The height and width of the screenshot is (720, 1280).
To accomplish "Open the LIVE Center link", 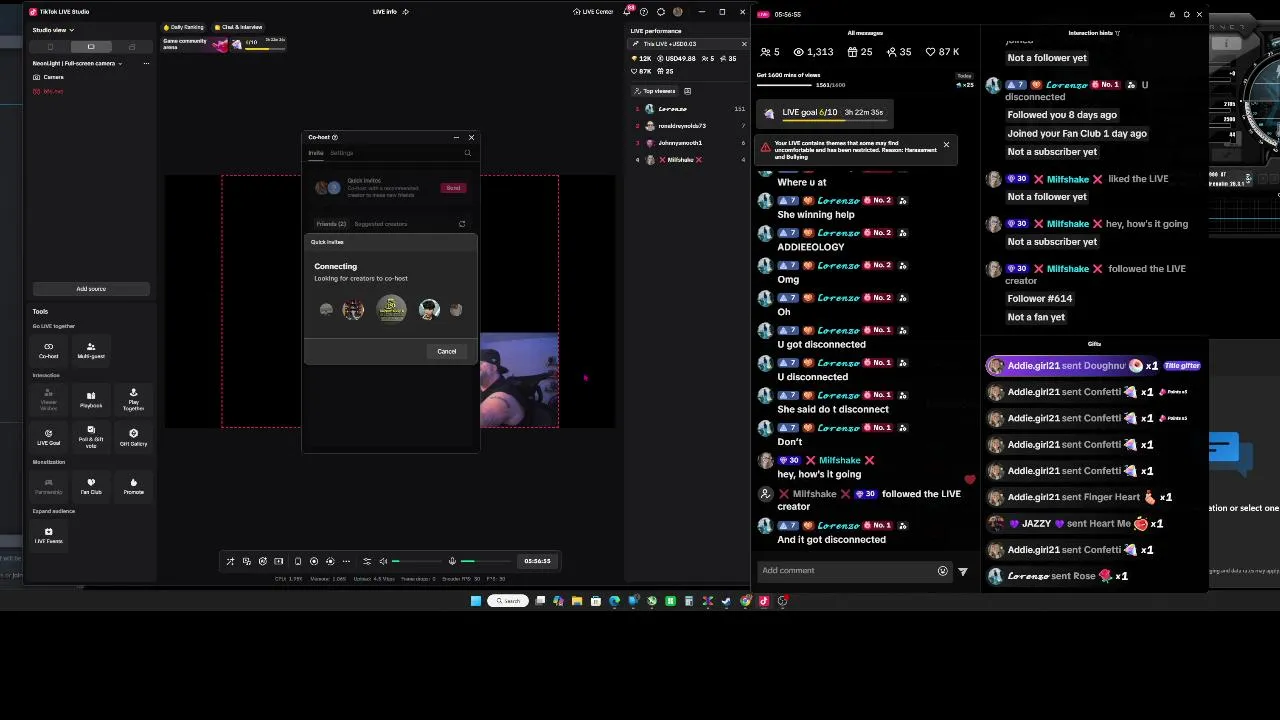I will tap(593, 12).
